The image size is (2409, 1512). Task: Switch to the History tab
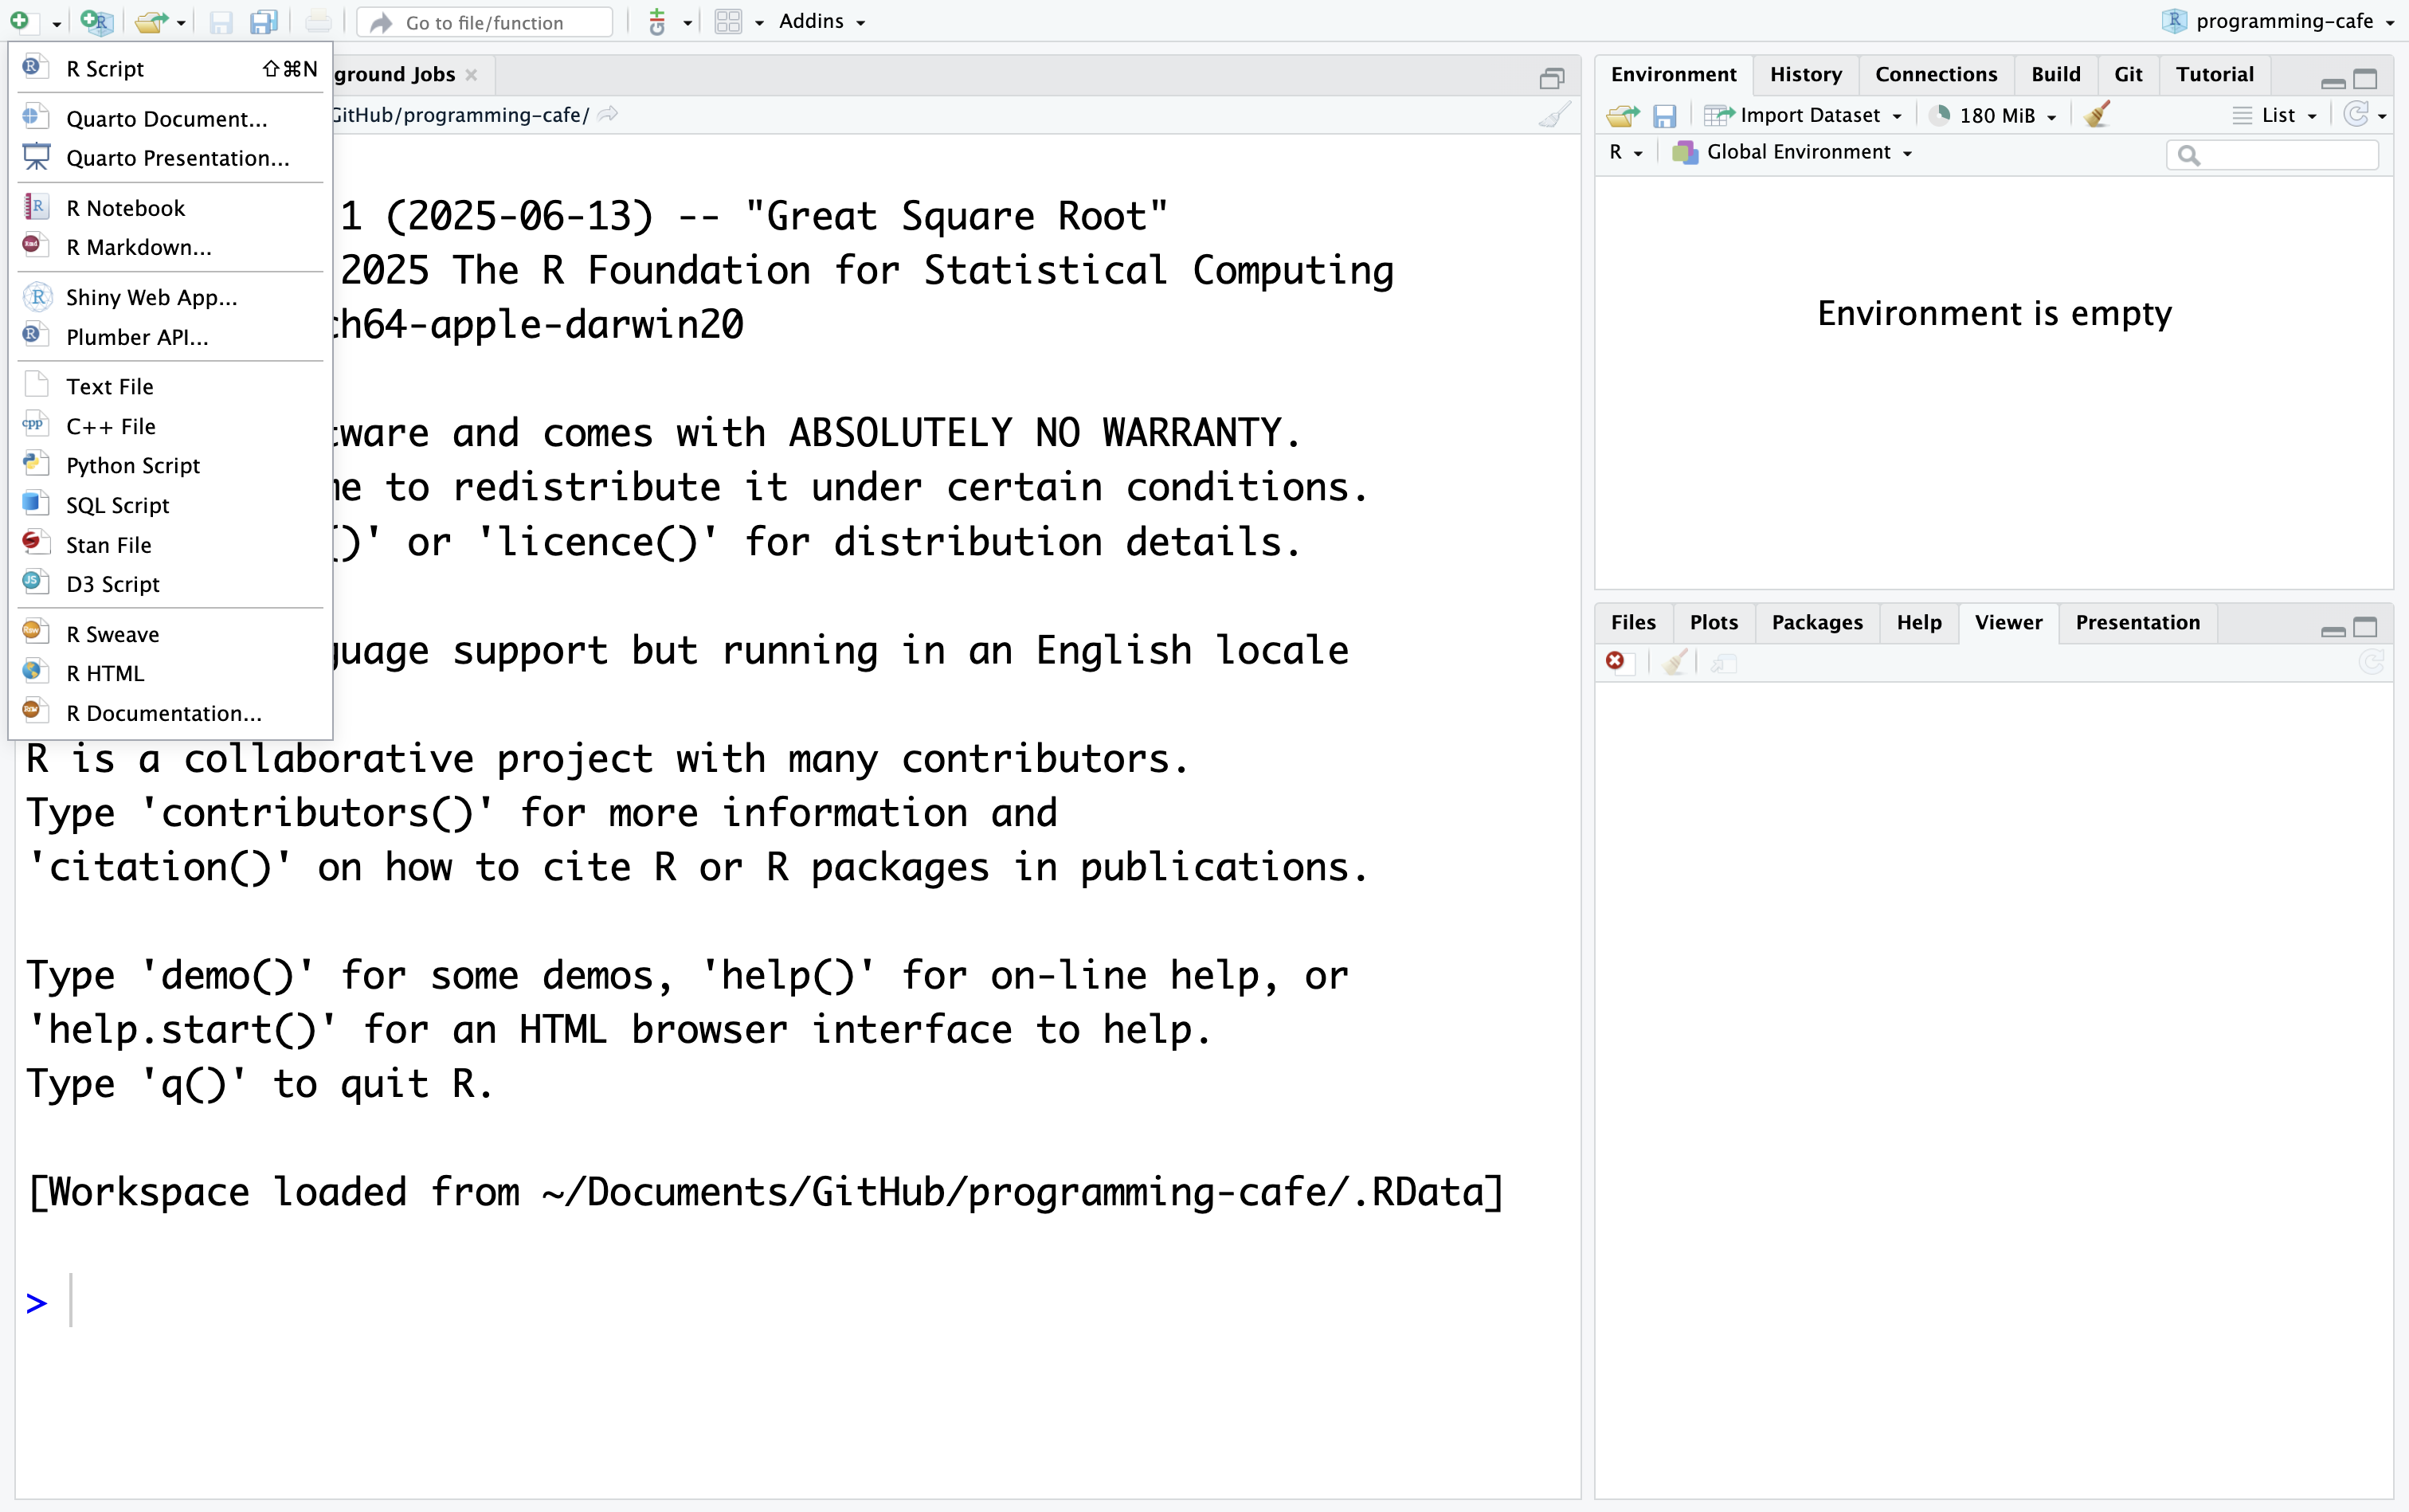1804,75
